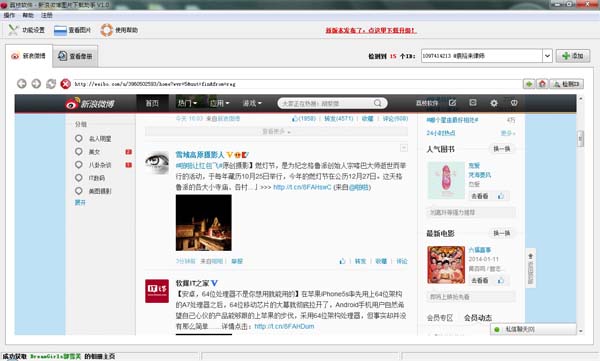
Task: Expand the 应用 (apps) dropdown in the Weibo navbar
Action: pos(220,103)
